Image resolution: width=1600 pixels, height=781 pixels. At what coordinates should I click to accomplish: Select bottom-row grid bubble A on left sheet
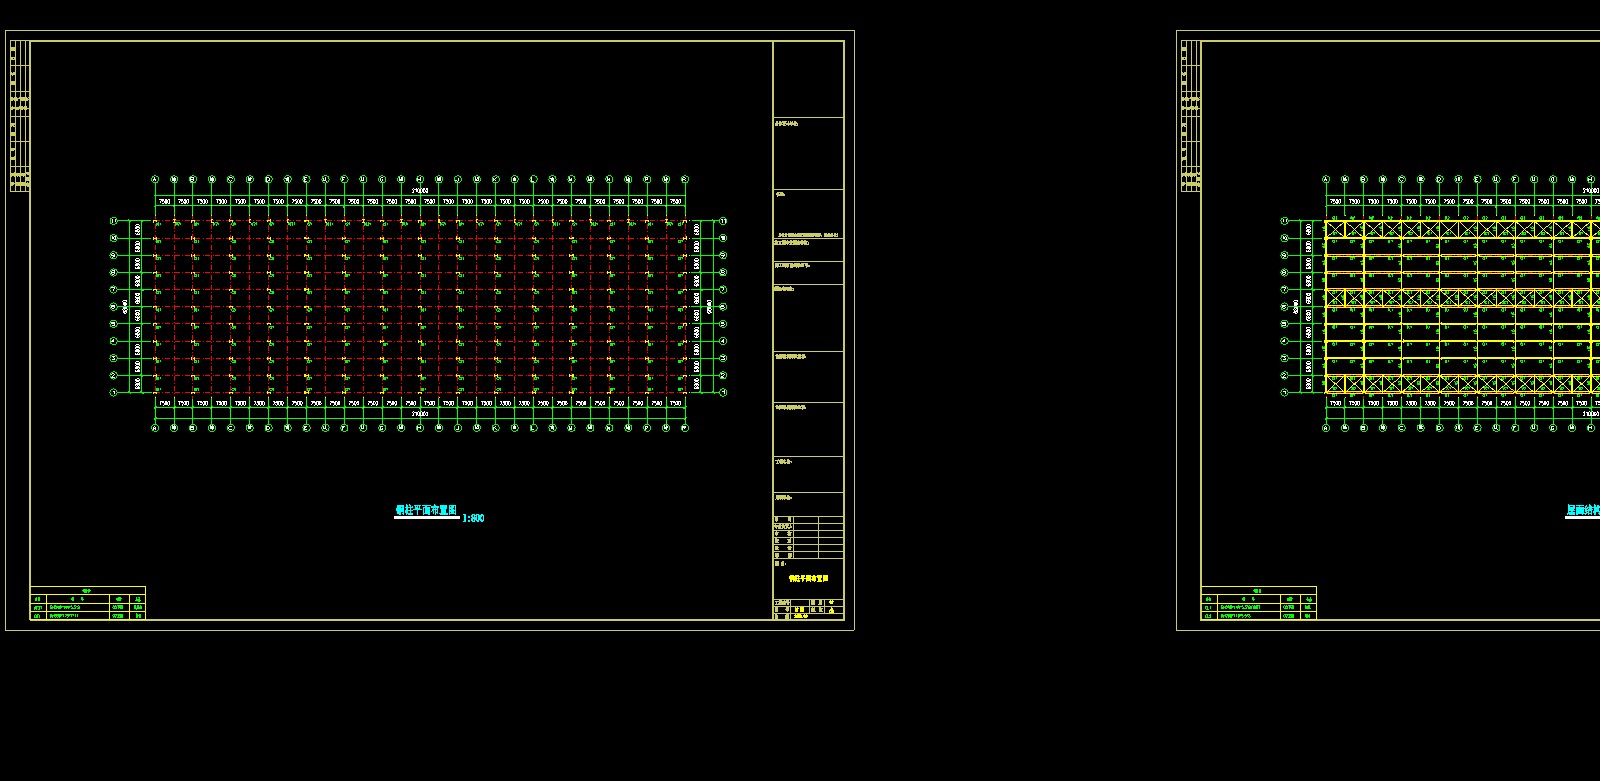point(155,428)
